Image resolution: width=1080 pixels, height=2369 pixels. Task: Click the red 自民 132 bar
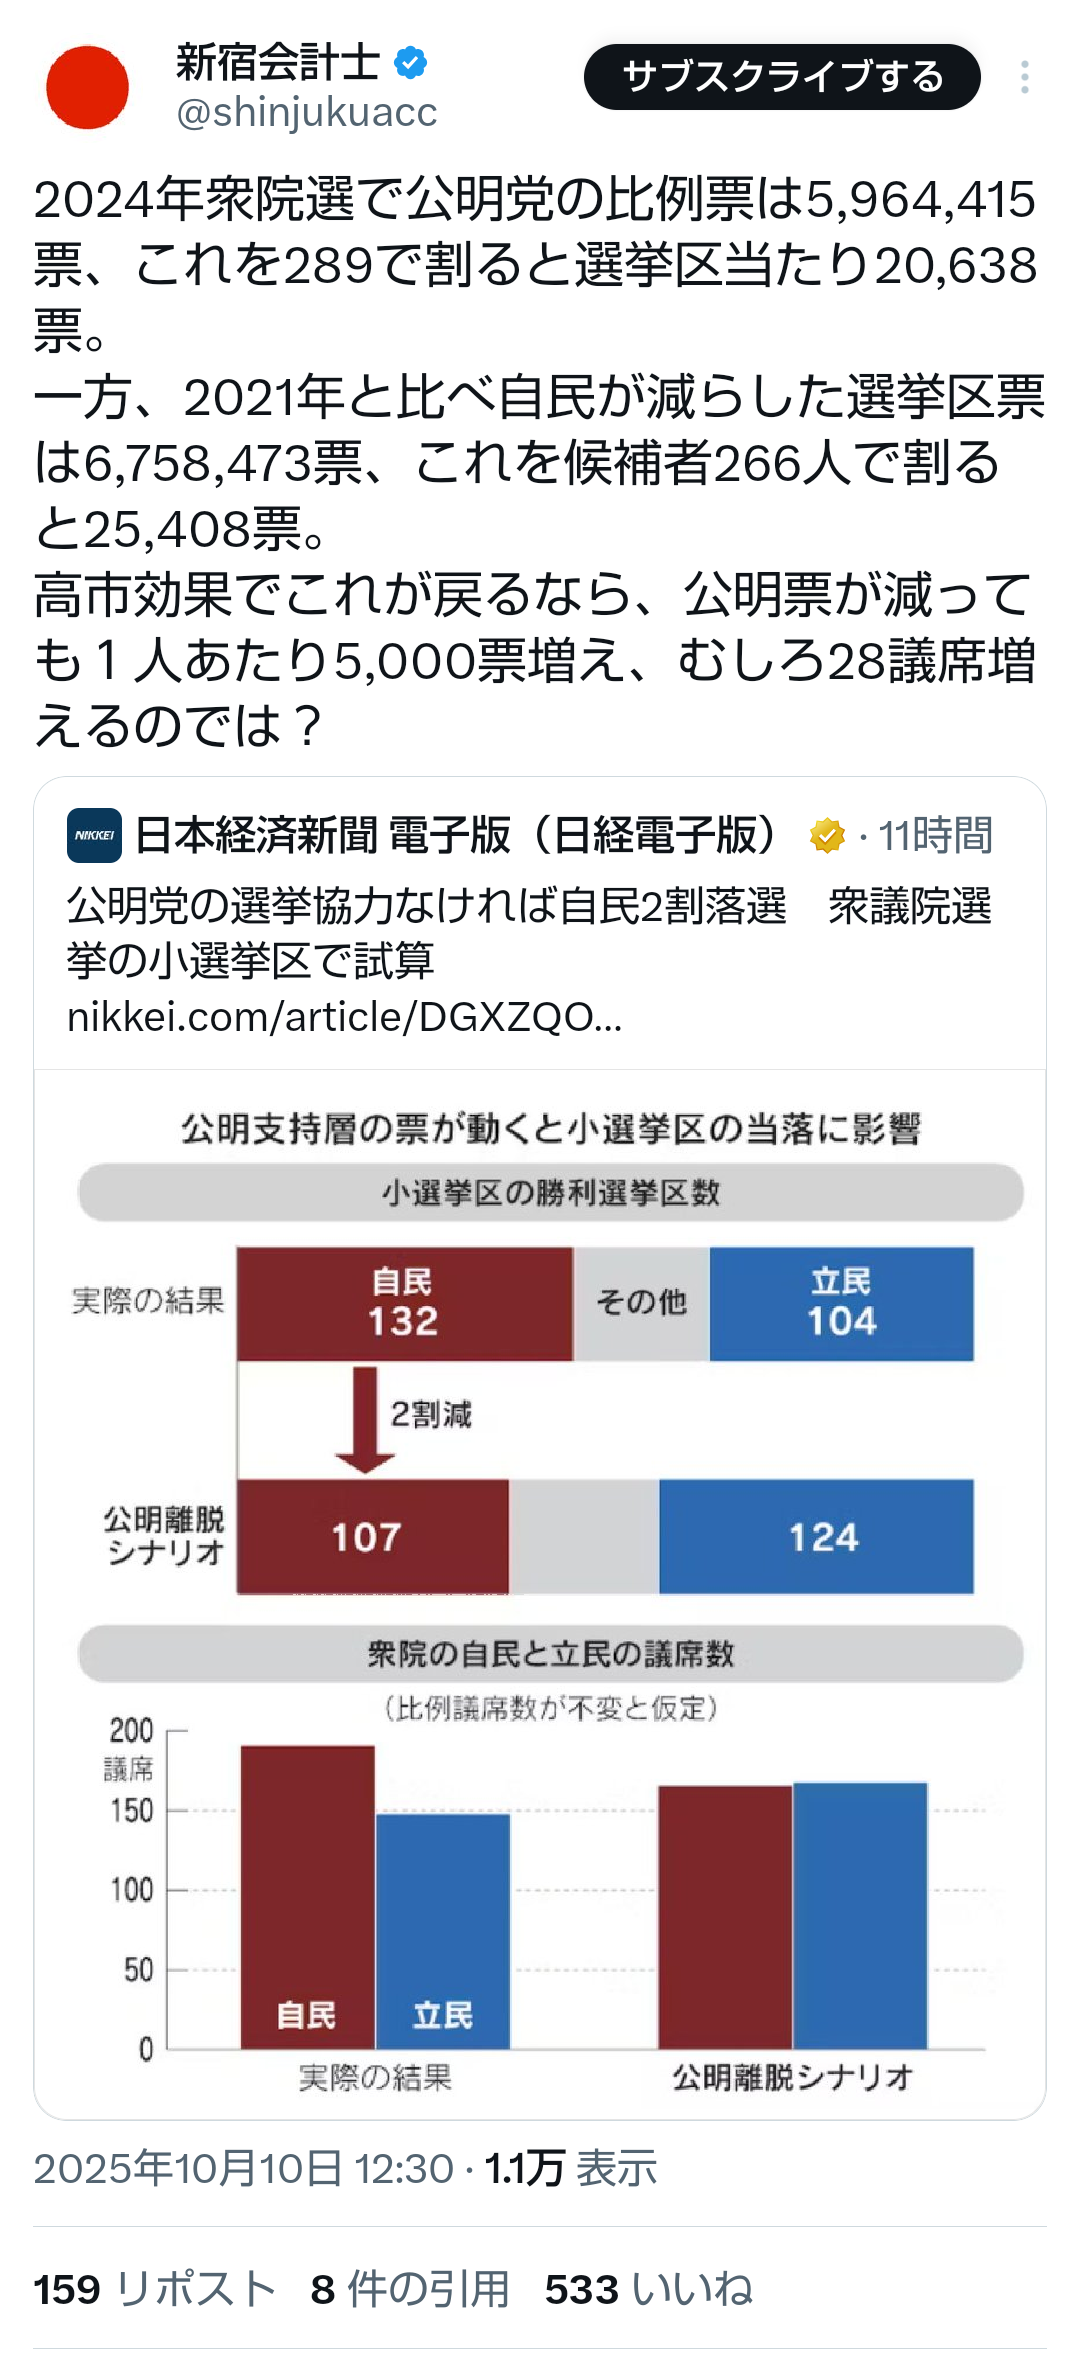[404, 1303]
